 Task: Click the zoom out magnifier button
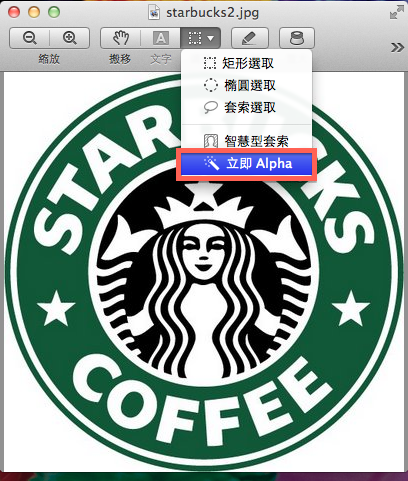pos(30,38)
